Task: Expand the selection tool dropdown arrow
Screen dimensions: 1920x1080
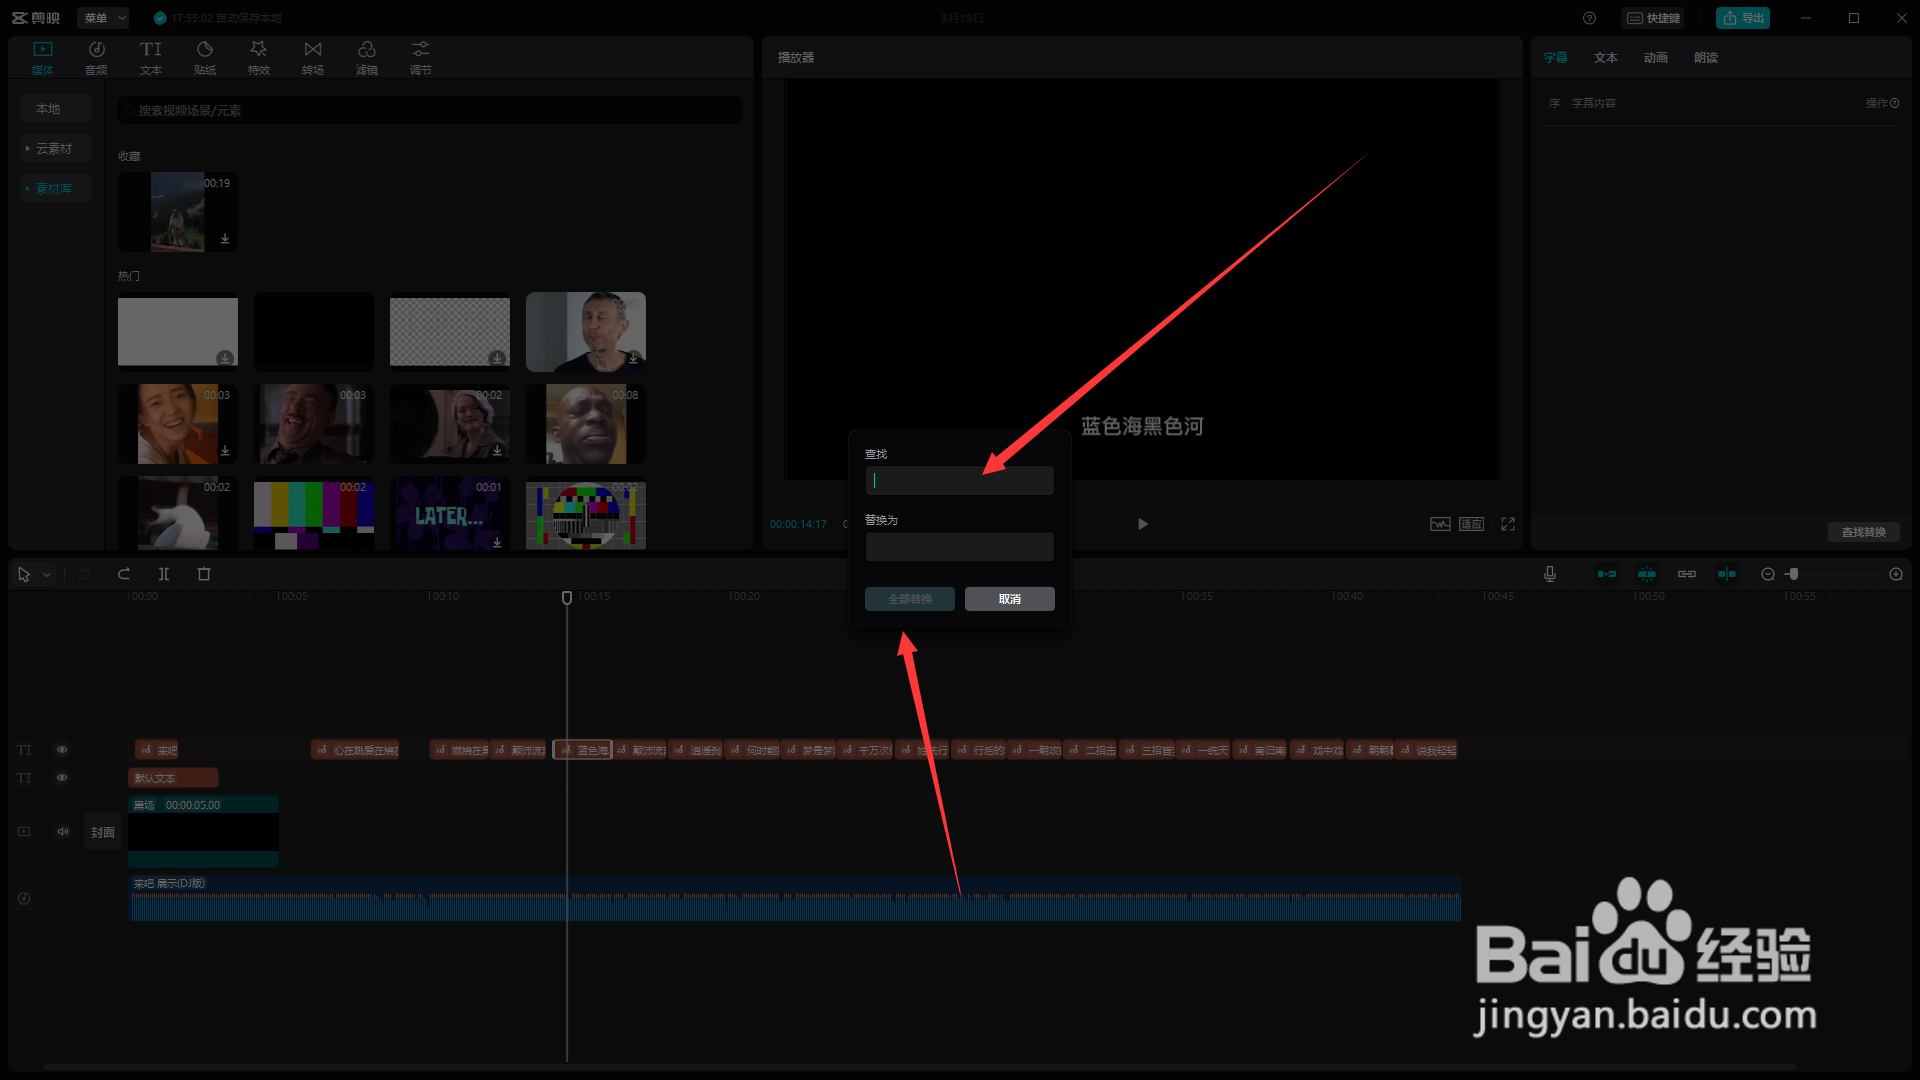Action: click(x=47, y=575)
